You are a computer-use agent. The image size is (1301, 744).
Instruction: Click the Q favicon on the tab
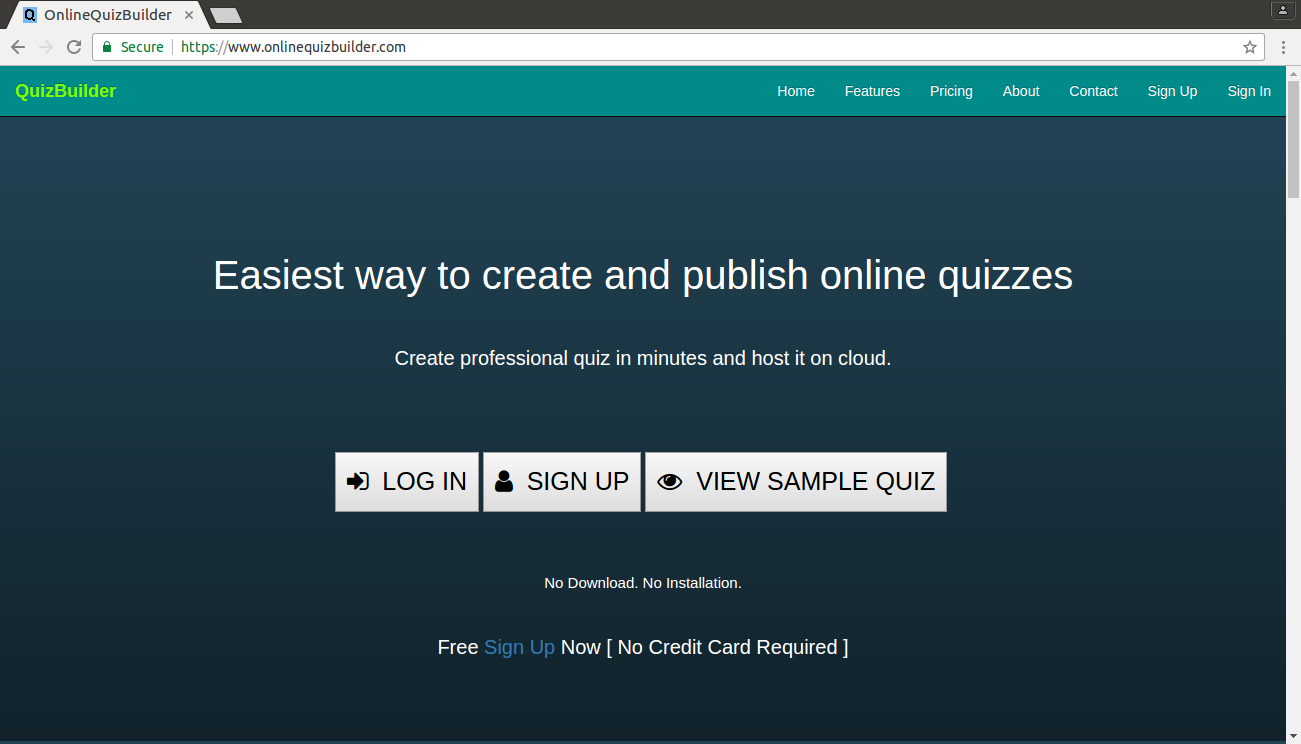pos(30,15)
